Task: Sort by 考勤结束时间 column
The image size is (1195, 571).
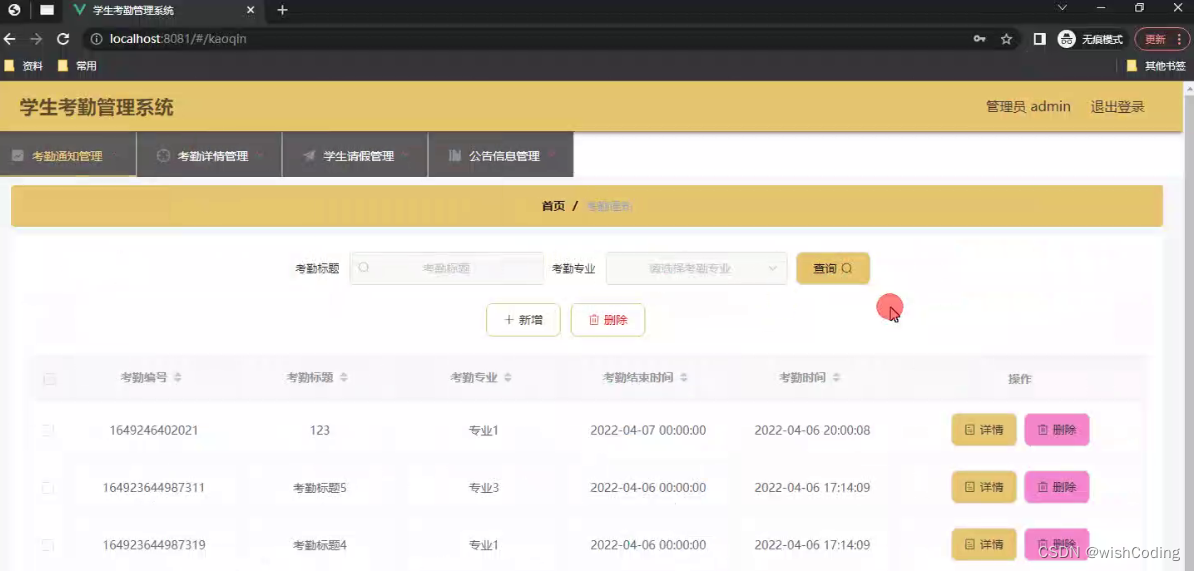Action: tap(684, 377)
